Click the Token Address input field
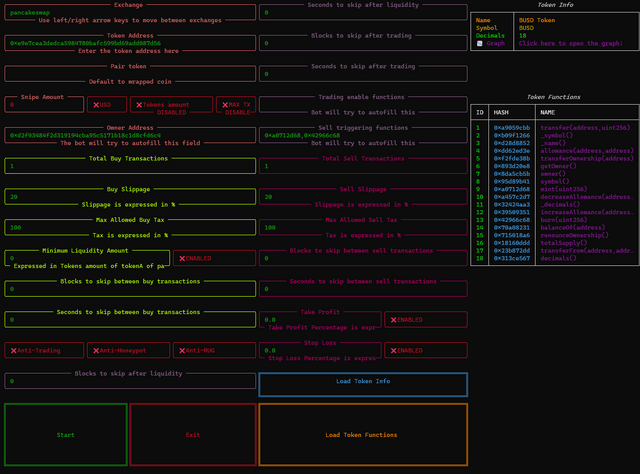The height and width of the screenshot is (474, 640). [x=130, y=43]
